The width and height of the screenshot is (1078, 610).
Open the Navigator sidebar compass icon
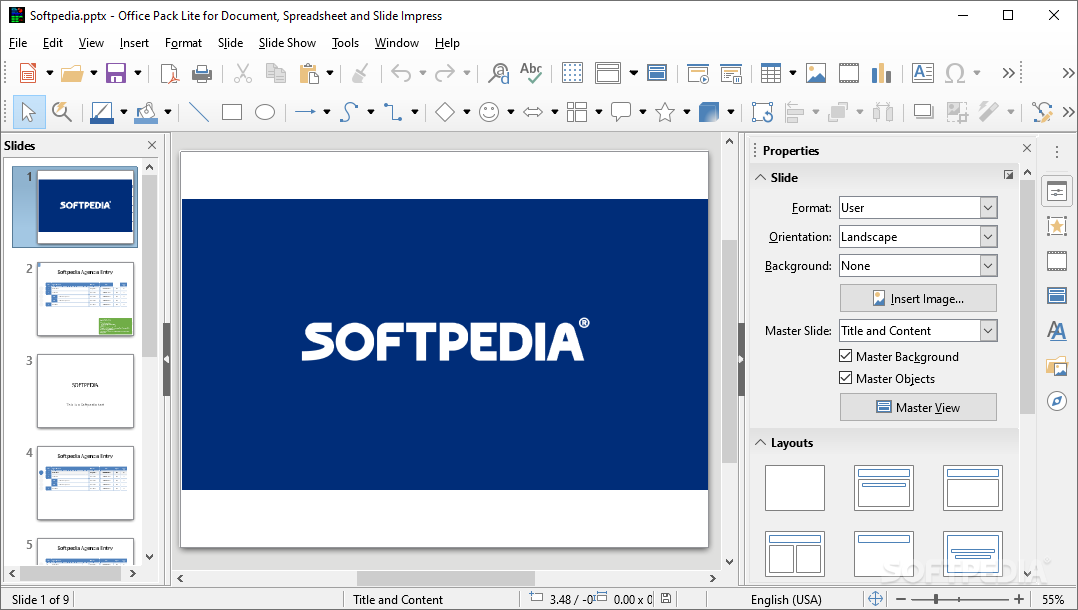1057,400
